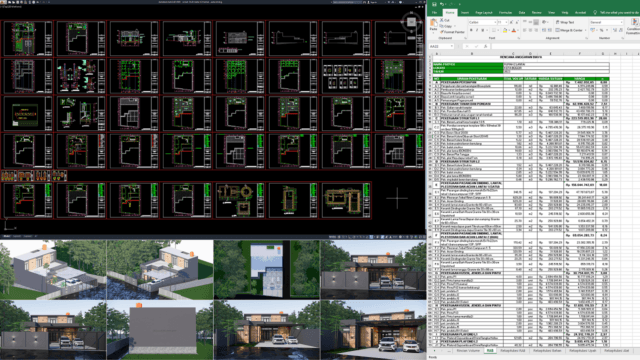Open the Calibri font name dropdown
Viewport: 640px width, 360px height.
[x=495, y=22]
